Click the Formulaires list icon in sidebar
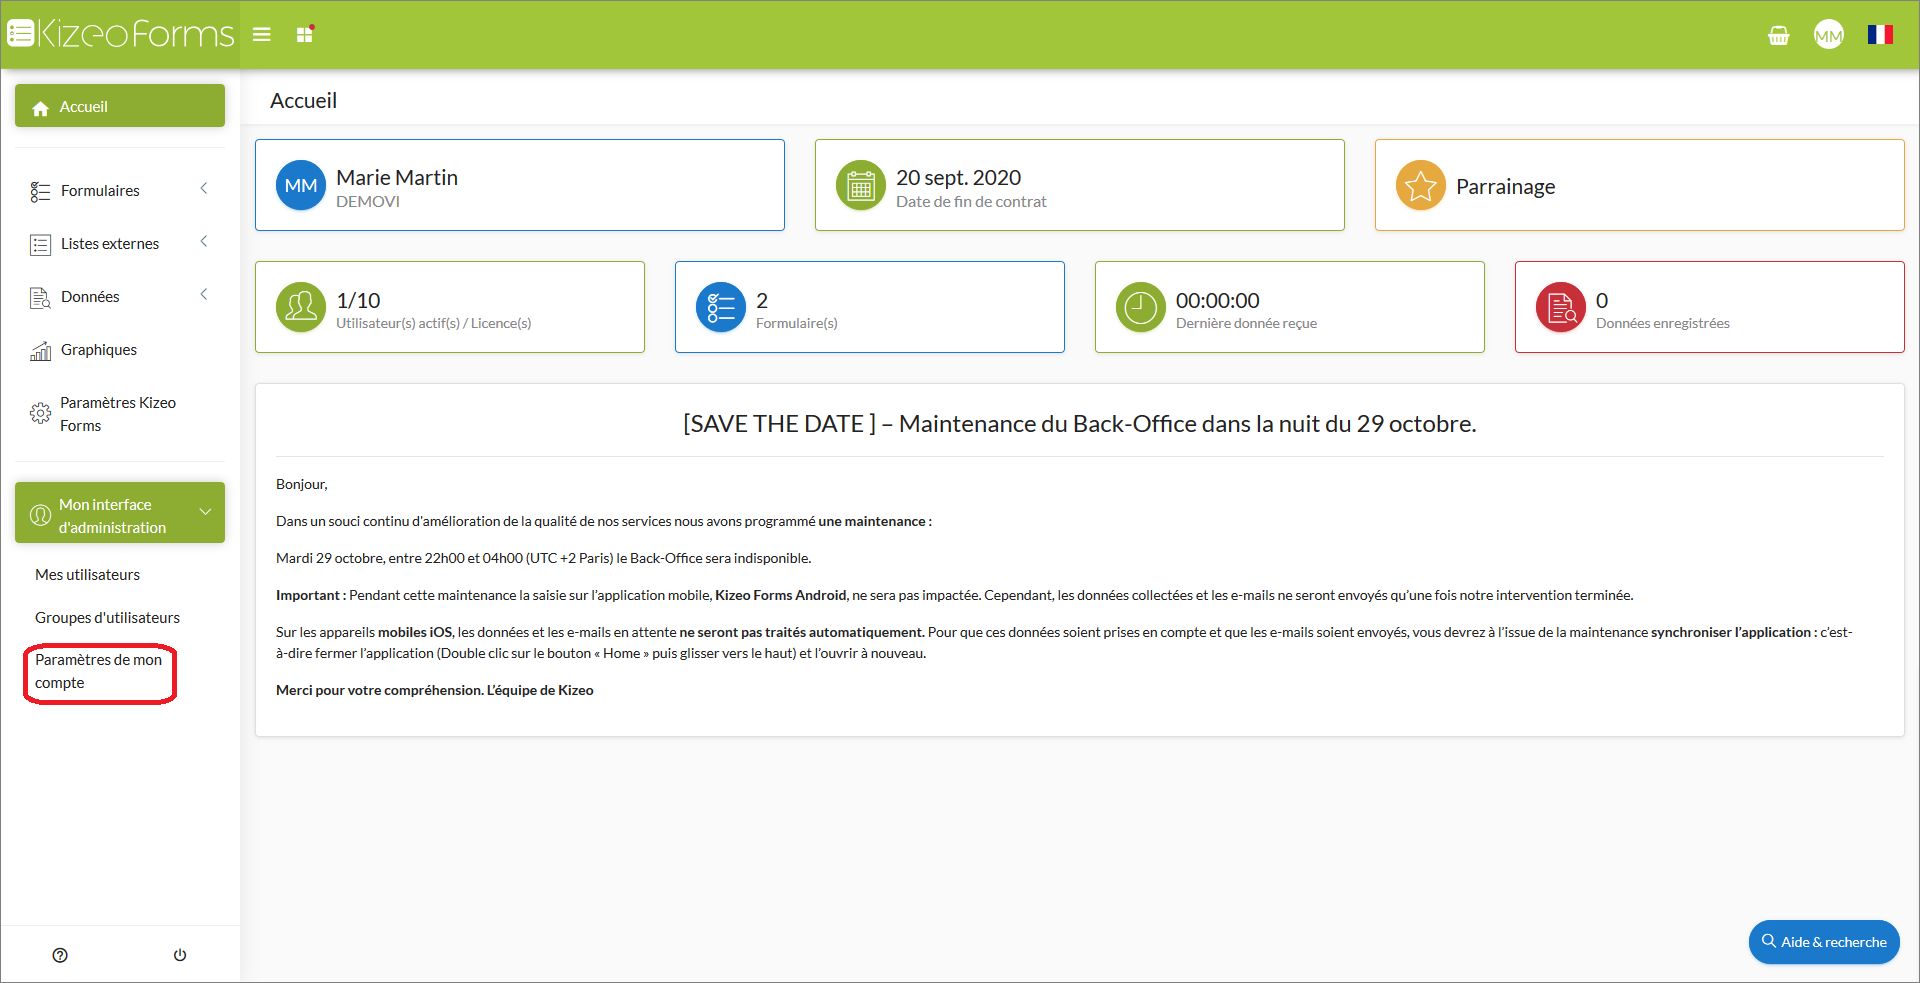 pyautogui.click(x=40, y=192)
